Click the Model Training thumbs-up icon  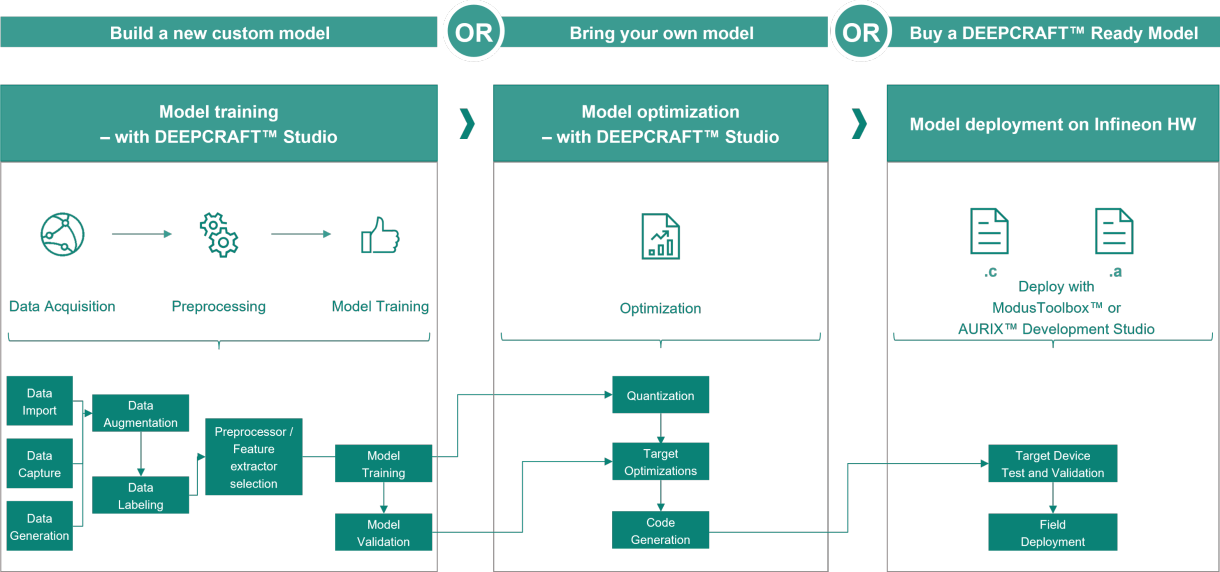point(379,236)
